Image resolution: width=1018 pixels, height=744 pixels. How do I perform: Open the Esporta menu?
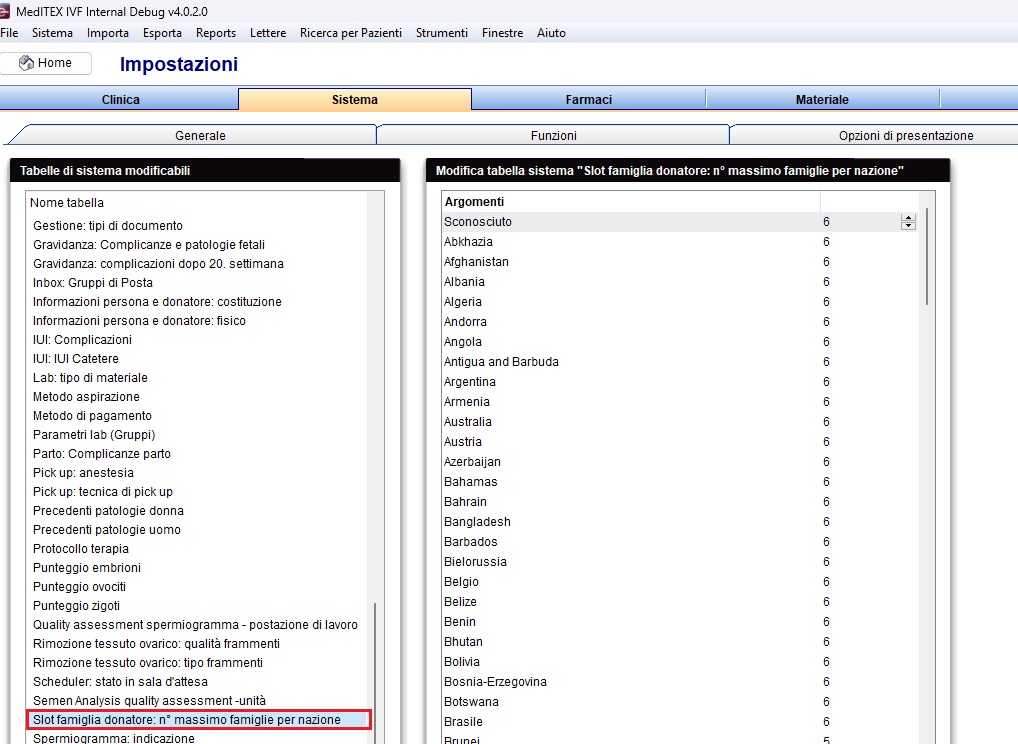click(162, 32)
